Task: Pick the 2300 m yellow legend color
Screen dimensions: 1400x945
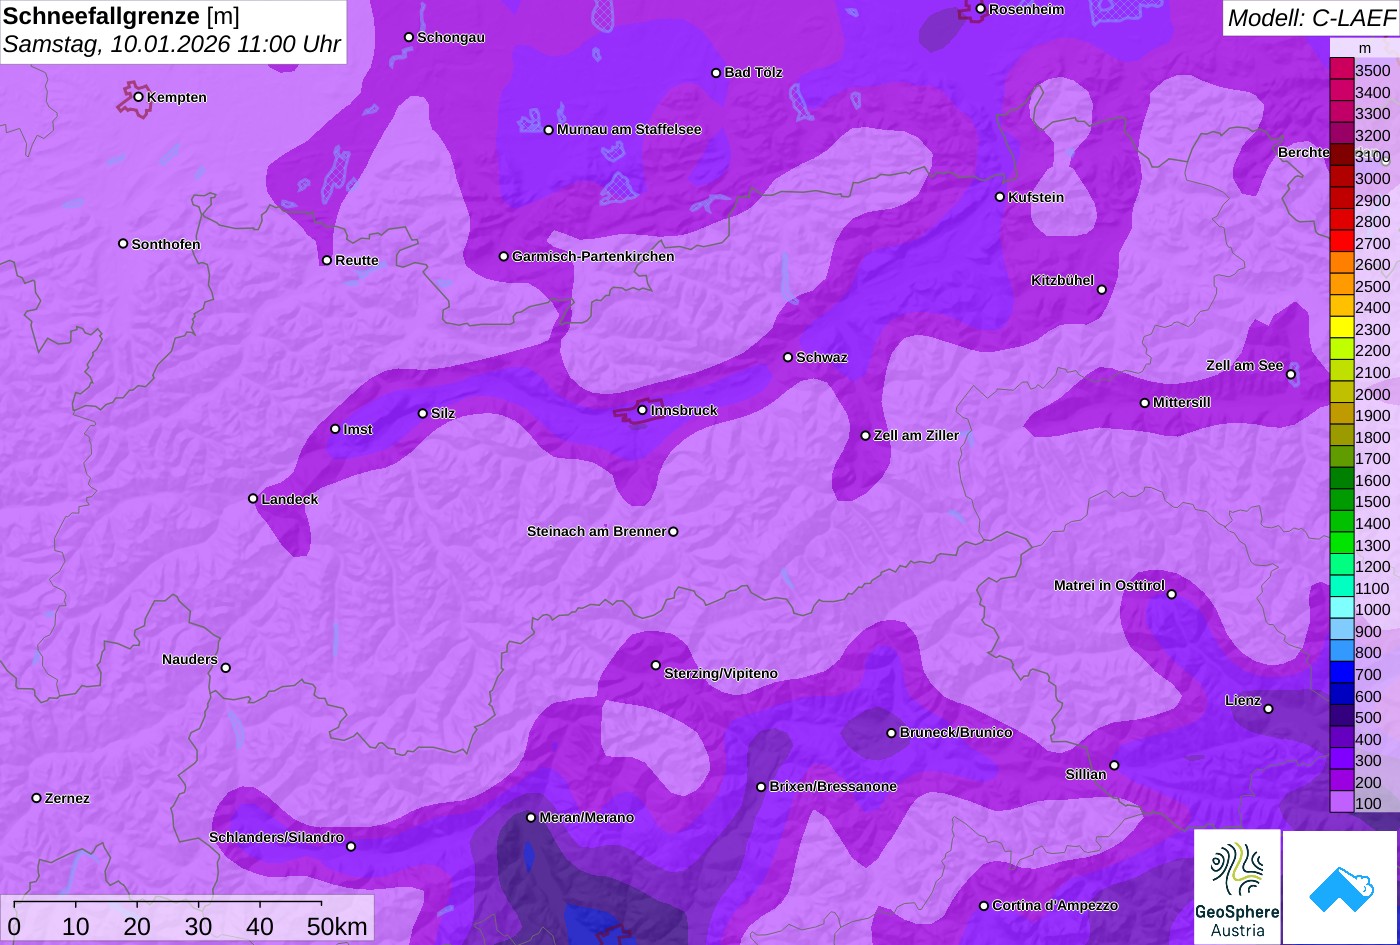Action: pyautogui.click(x=1341, y=328)
